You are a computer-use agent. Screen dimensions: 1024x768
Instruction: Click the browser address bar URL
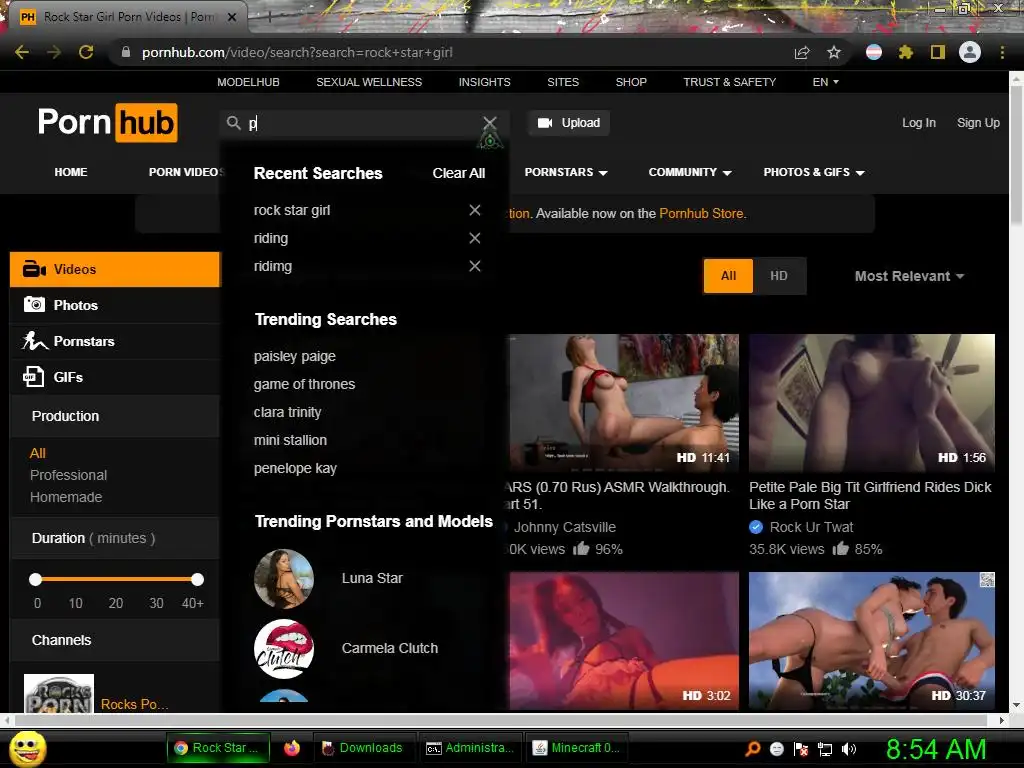click(297, 52)
